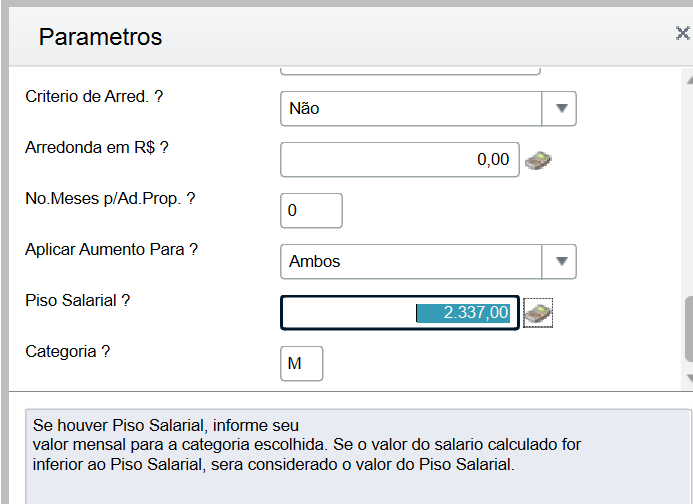Open the combo box showing Ambos
Screen dimensions: 693x504
point(411,261)
